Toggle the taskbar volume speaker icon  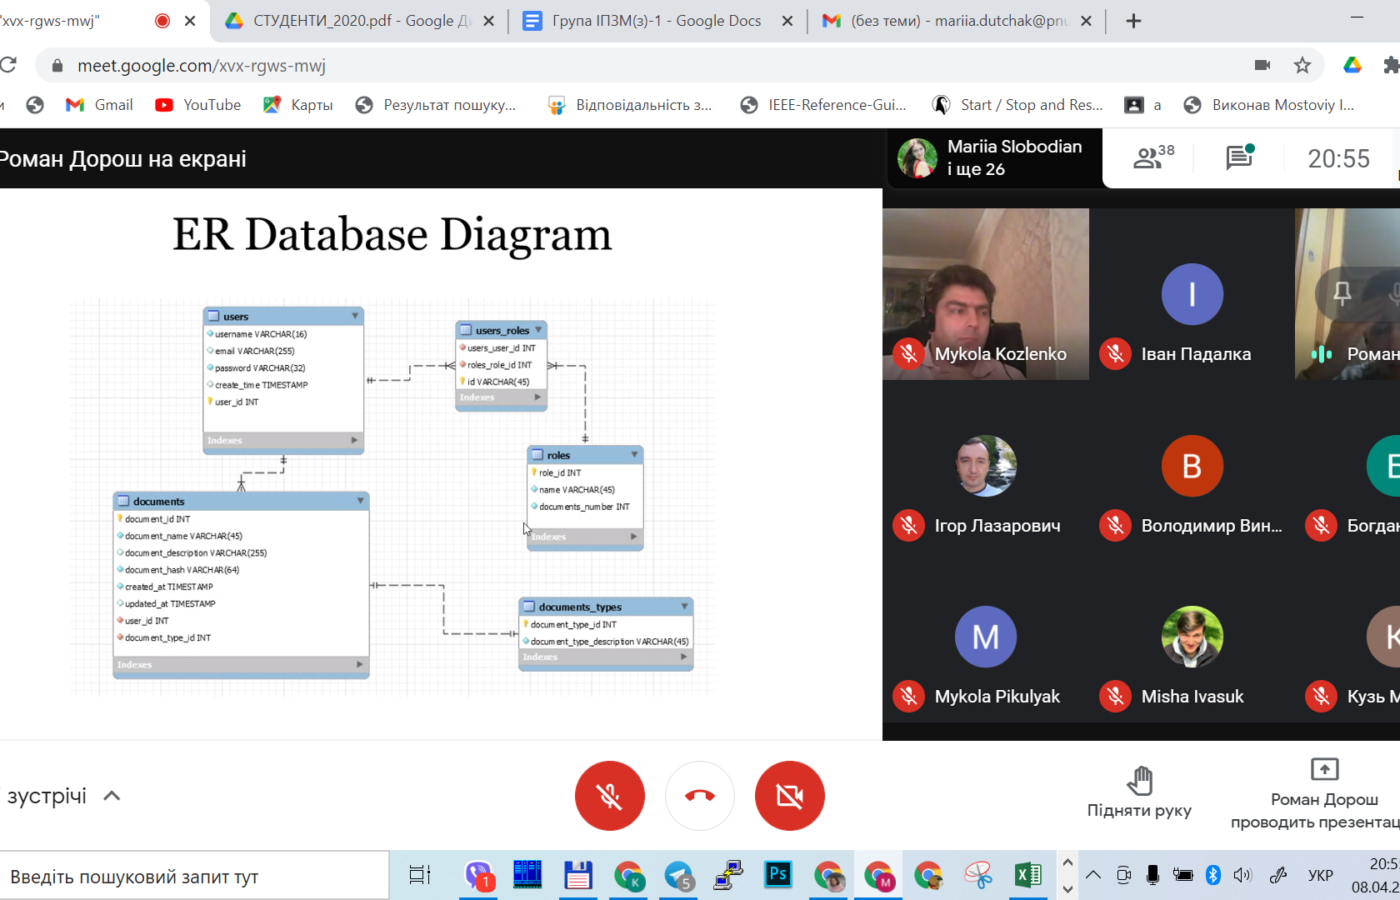point(1242,876)
